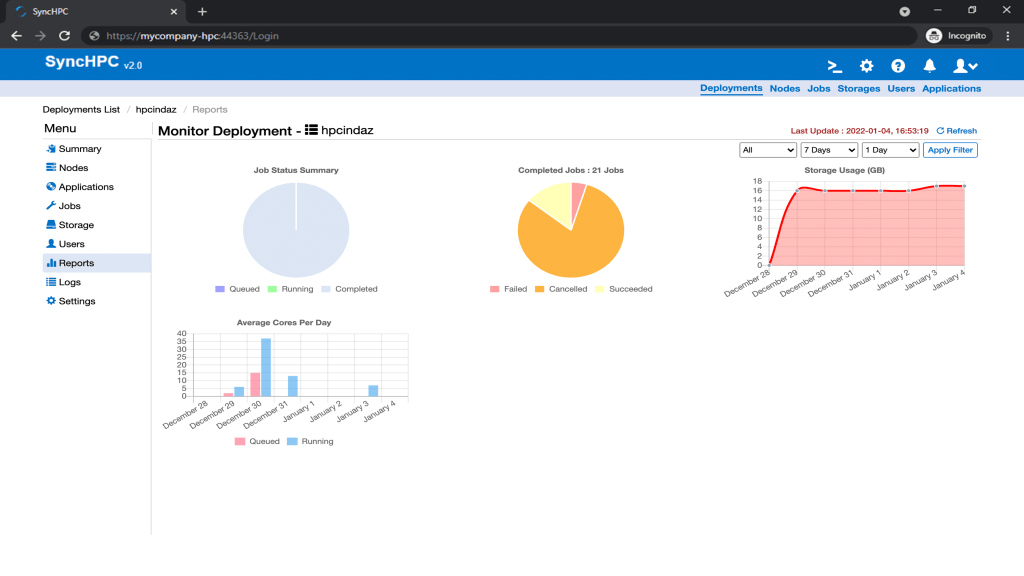Open the terminal console icon in header
The image size is (1024, 576).
pos(835,66)
